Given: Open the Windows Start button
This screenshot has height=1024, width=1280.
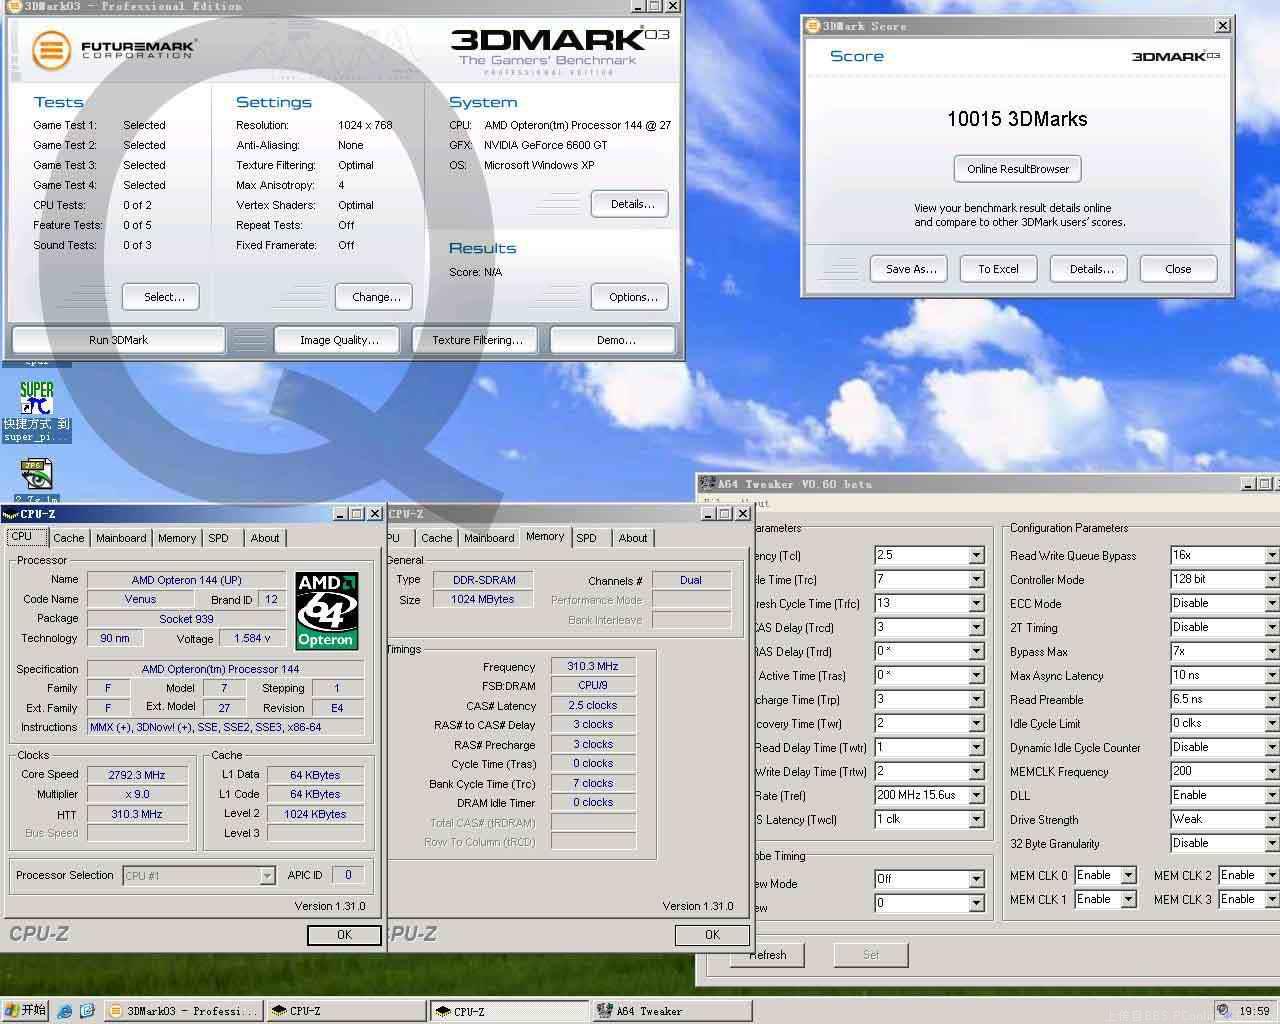Looking at the screenshot, I should pyautogui.click(x=25, y=1010).
